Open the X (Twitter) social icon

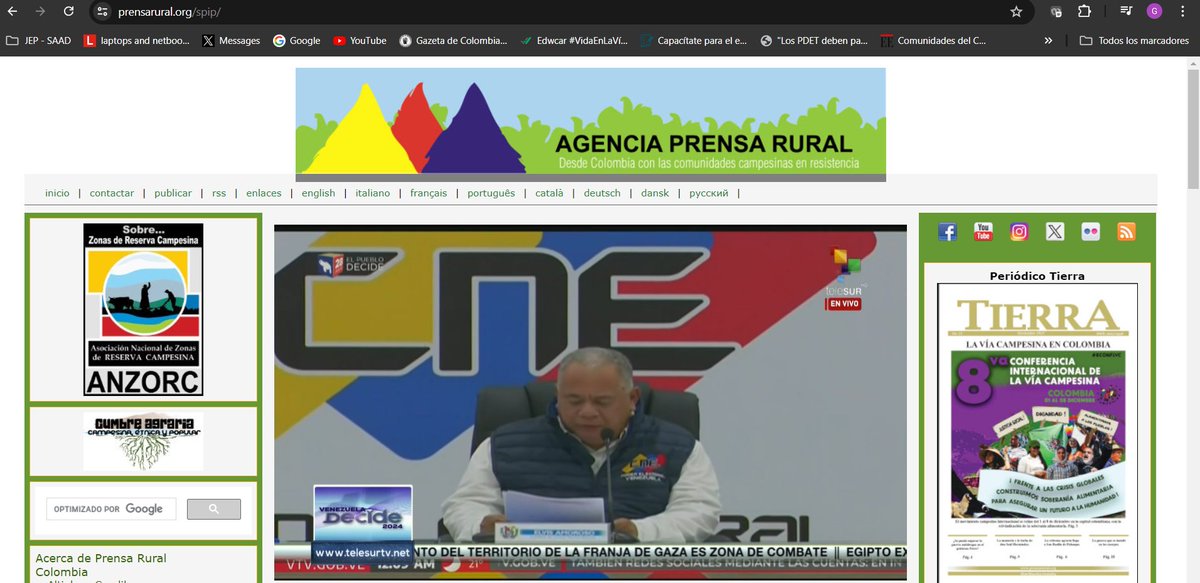pos(1055,232)
